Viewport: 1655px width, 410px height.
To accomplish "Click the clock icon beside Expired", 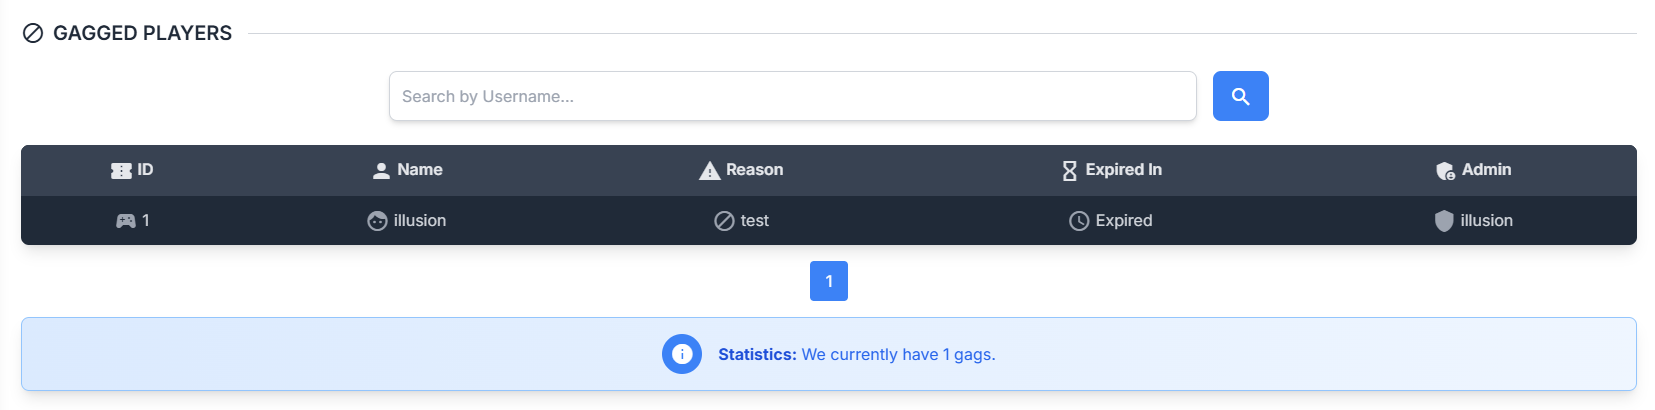I will [x=1079, y=221].
